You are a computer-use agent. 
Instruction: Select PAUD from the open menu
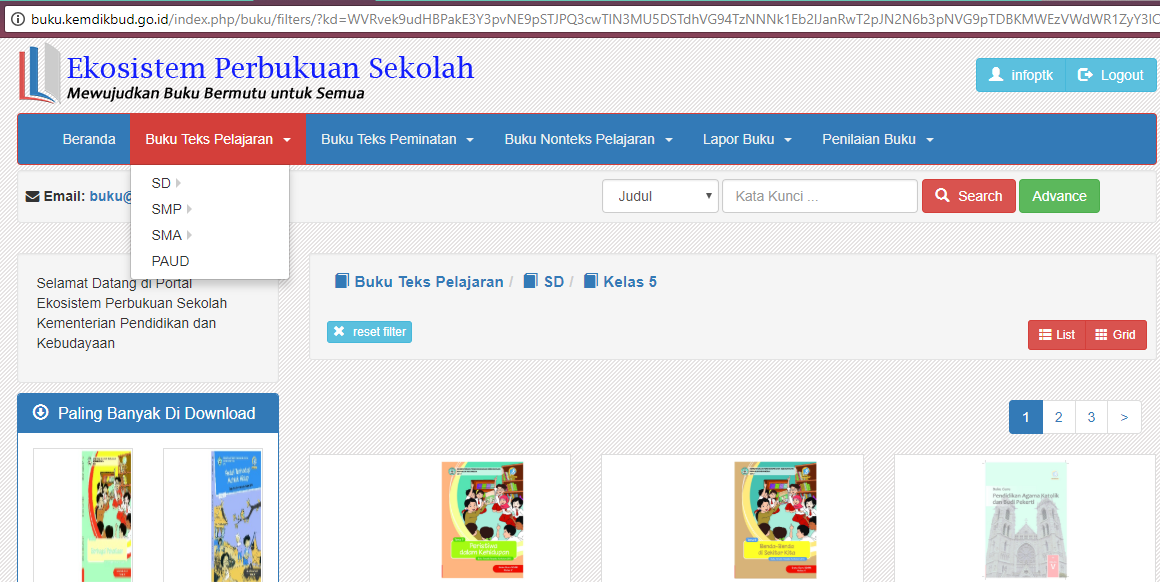point(170,260)
